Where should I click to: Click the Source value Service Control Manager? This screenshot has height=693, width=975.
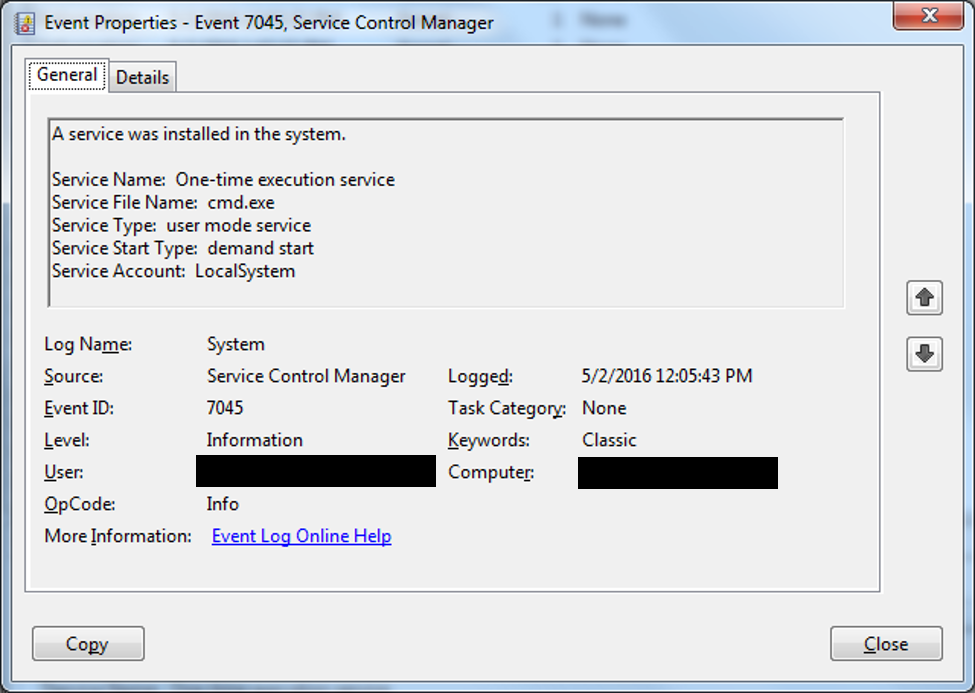click(306, 376)
